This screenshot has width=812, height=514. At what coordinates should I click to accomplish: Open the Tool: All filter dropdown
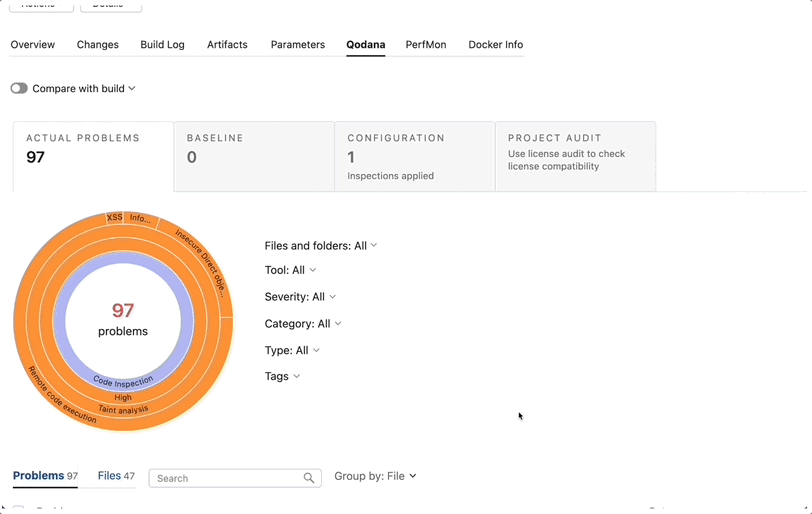pyautogui.click(x=290, y=270)
